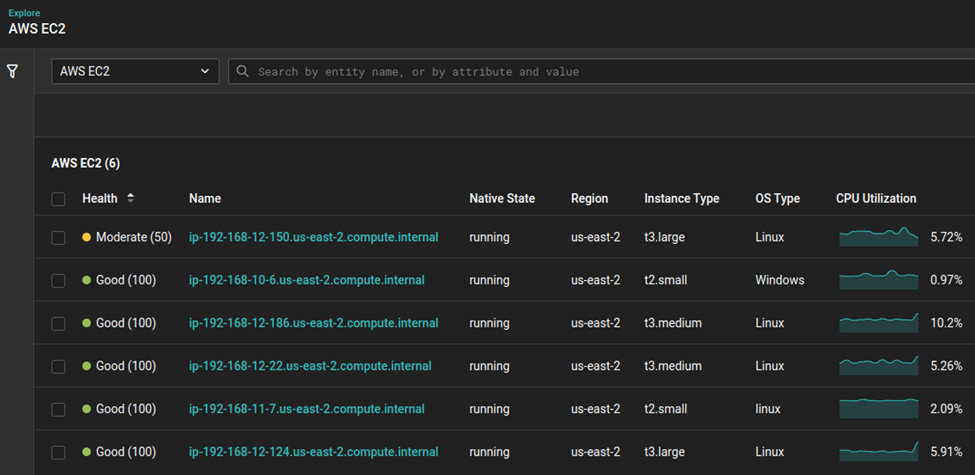This screenshot has width=975, height=475.
Task: Click the Moderate (50) health text
Action: (134, 237)
